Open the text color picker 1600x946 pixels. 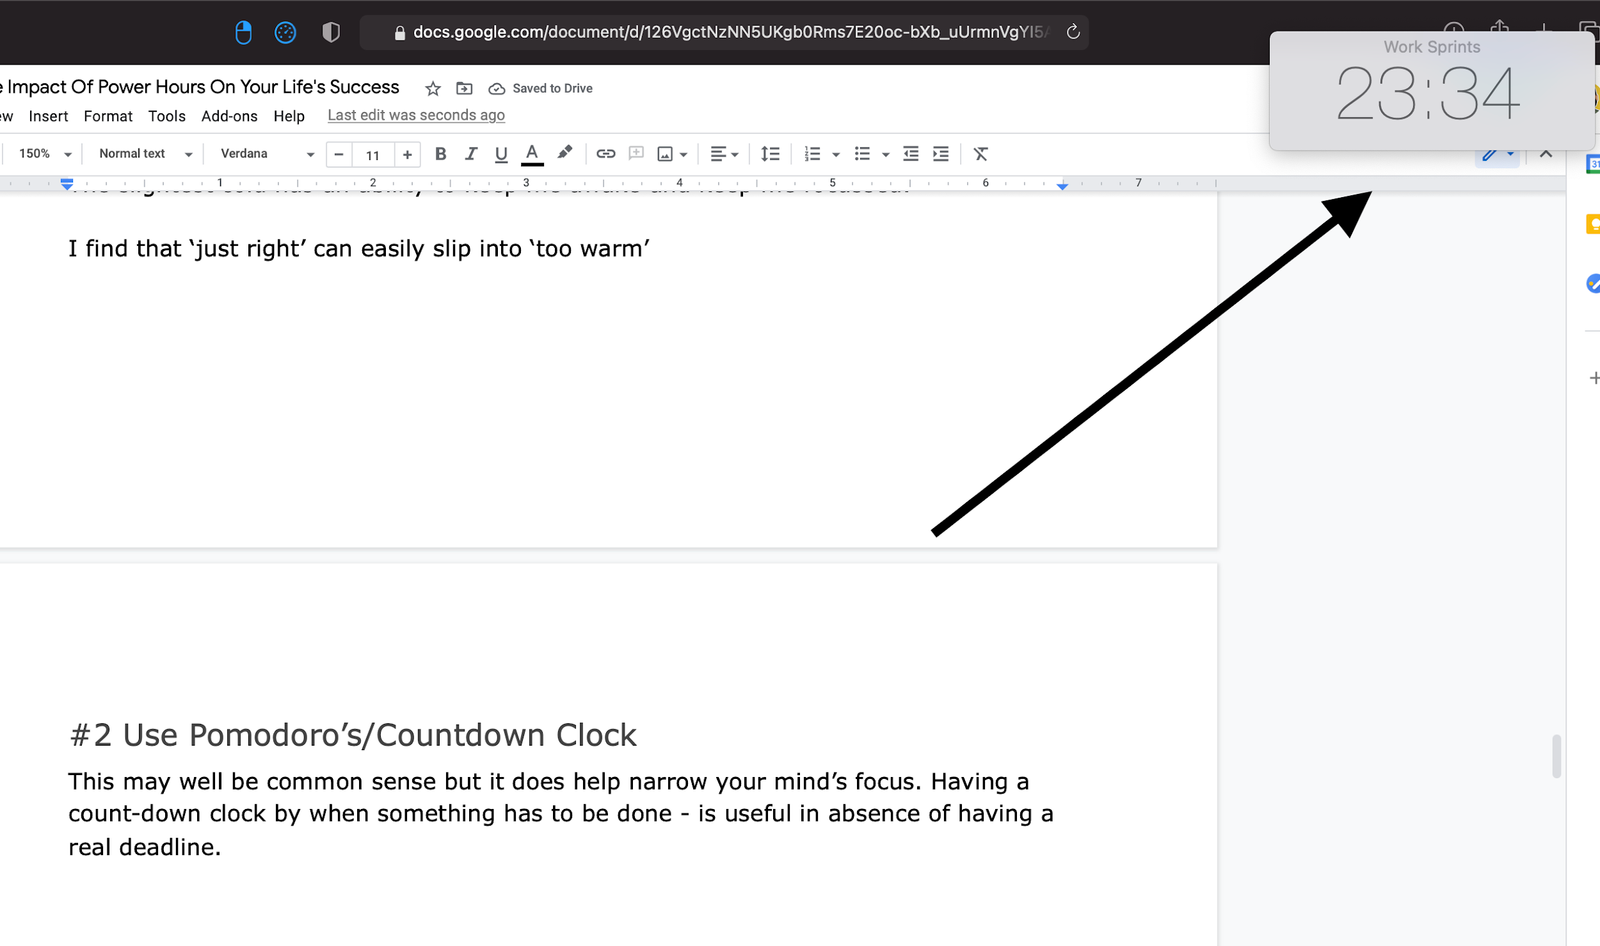tap(532, 154)
